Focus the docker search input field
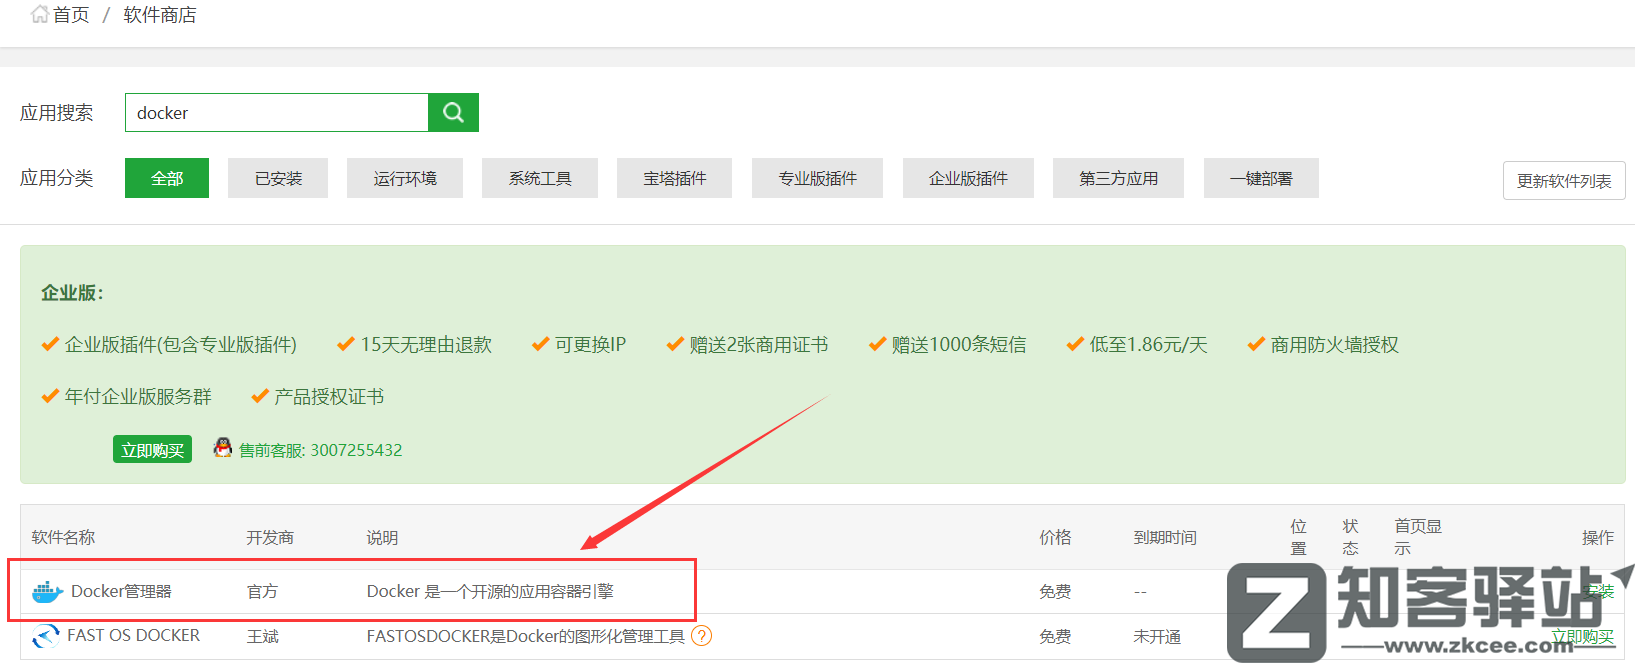The height and width of the screenshot is (663, 1635). coord(277,113)
